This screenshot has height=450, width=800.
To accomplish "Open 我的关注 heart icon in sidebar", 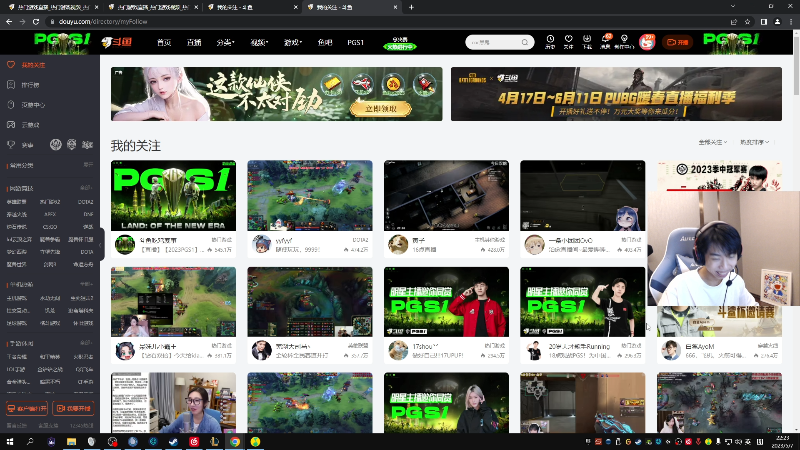I will click(x=11, y=65).
